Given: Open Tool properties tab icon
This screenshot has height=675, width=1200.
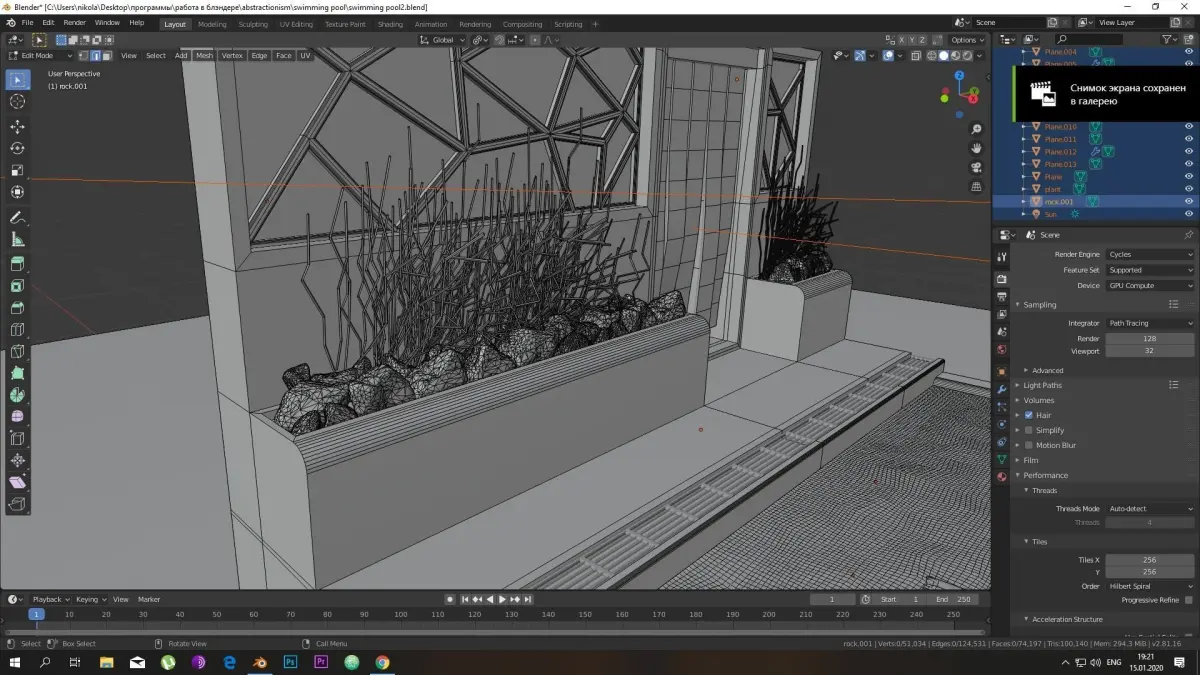Looking at the screenshot, I should (1002, 258).
